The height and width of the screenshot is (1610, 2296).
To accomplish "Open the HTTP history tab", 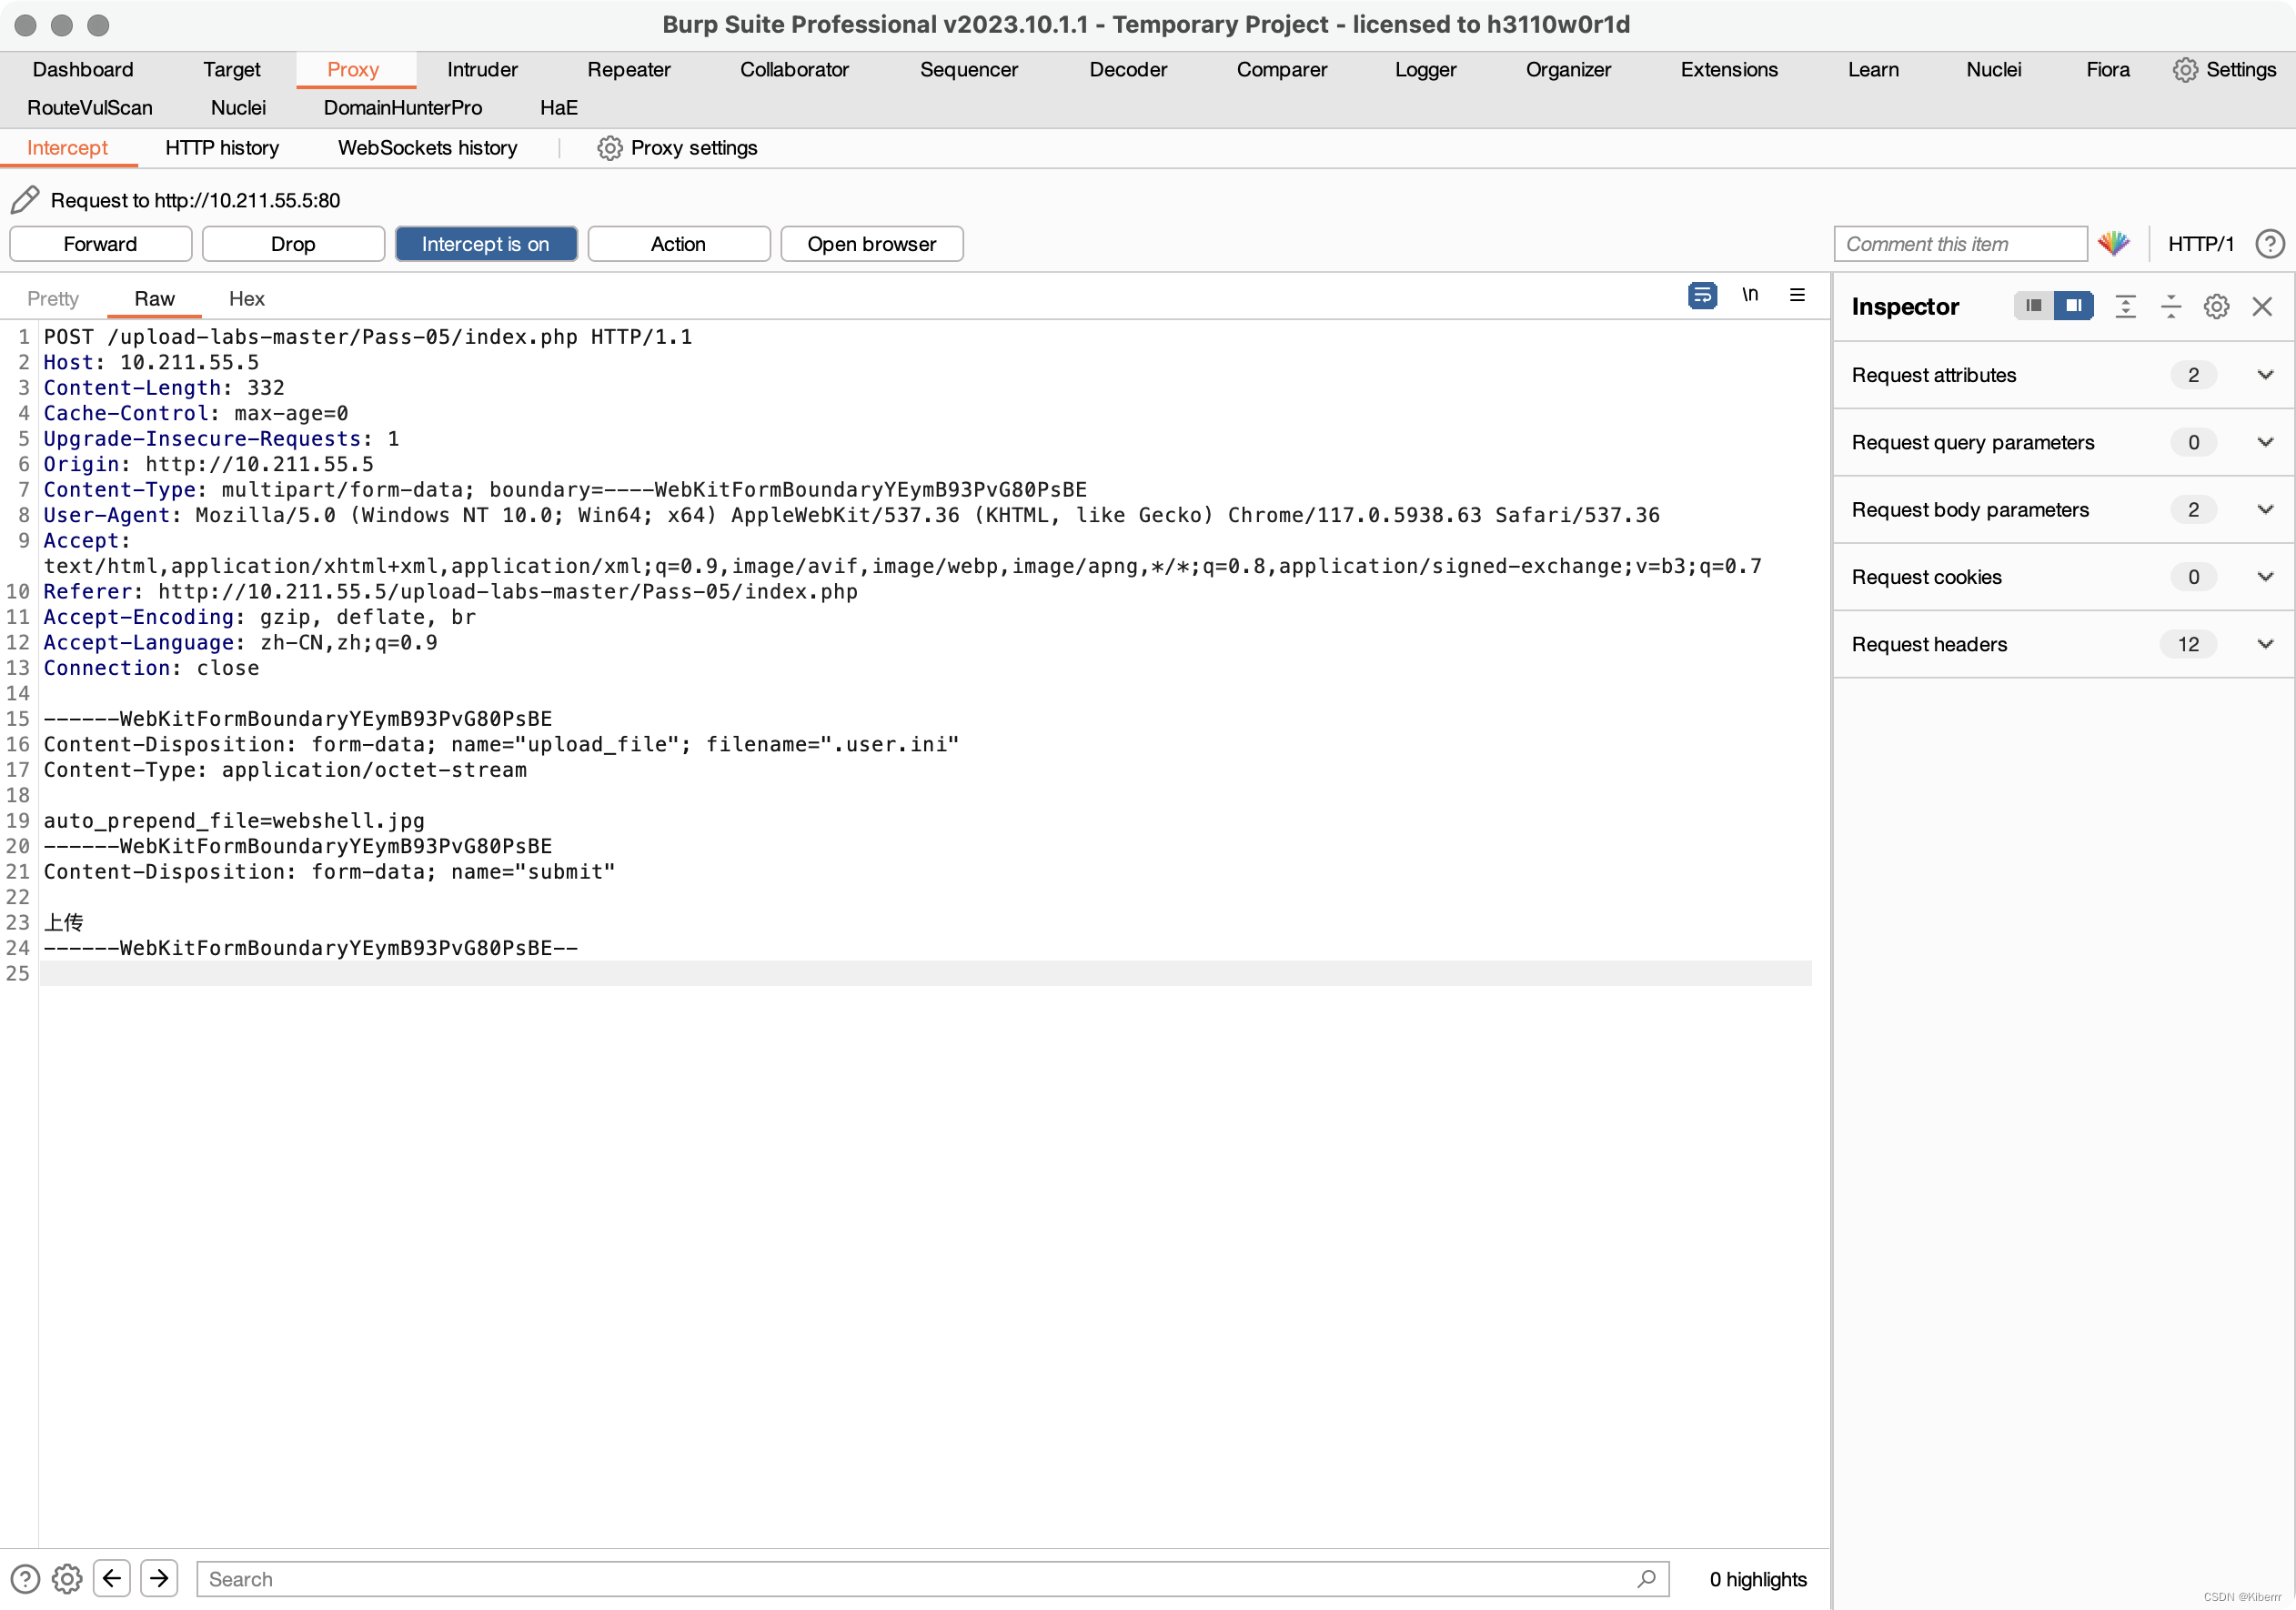I will tap(222, 148).
